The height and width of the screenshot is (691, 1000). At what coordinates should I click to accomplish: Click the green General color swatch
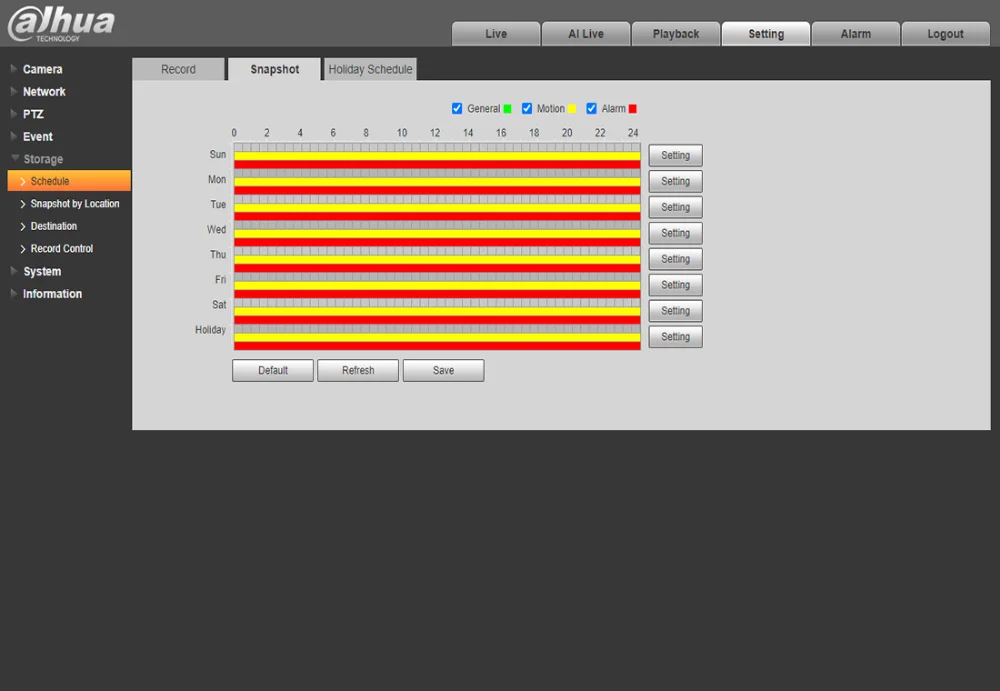click(508, 109)
